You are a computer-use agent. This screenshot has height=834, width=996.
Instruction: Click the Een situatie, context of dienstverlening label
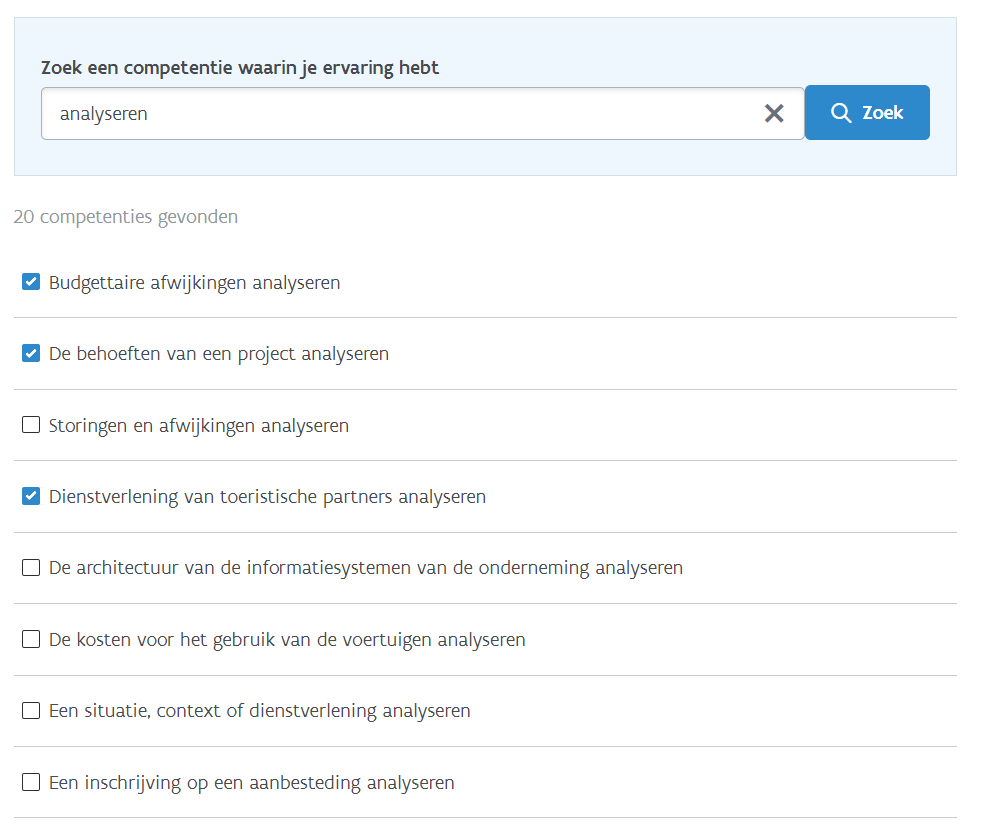[x=260, y=711]
